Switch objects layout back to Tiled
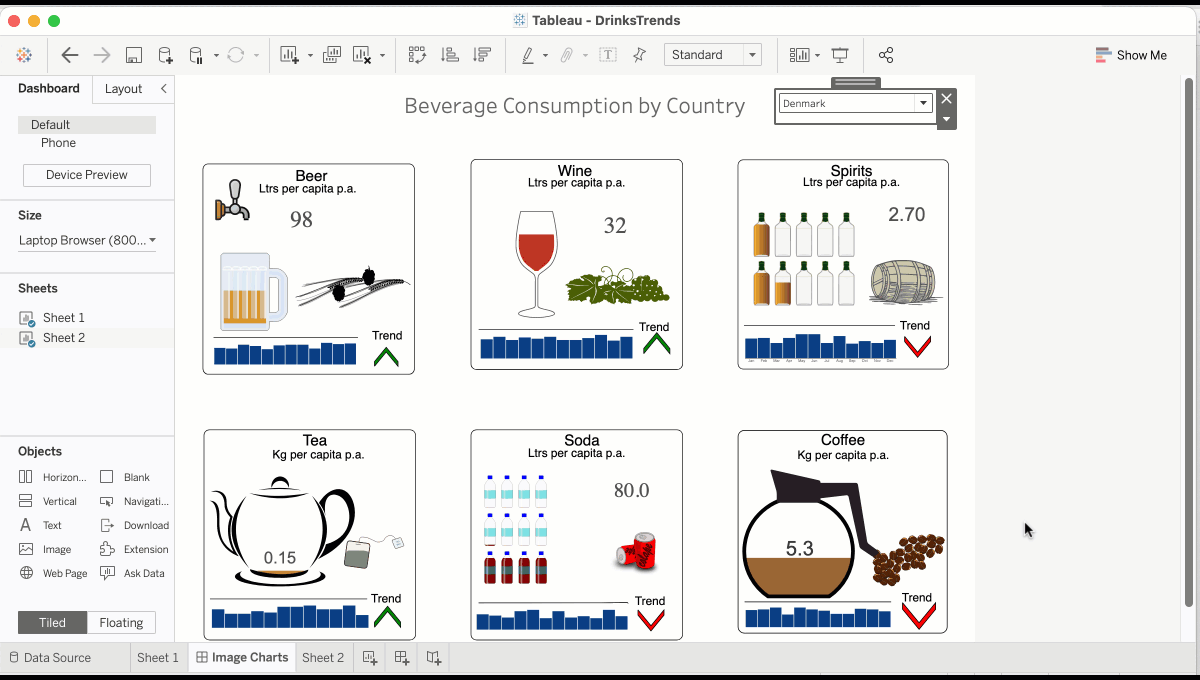1200x680 pixels. [x=52, y=622]
